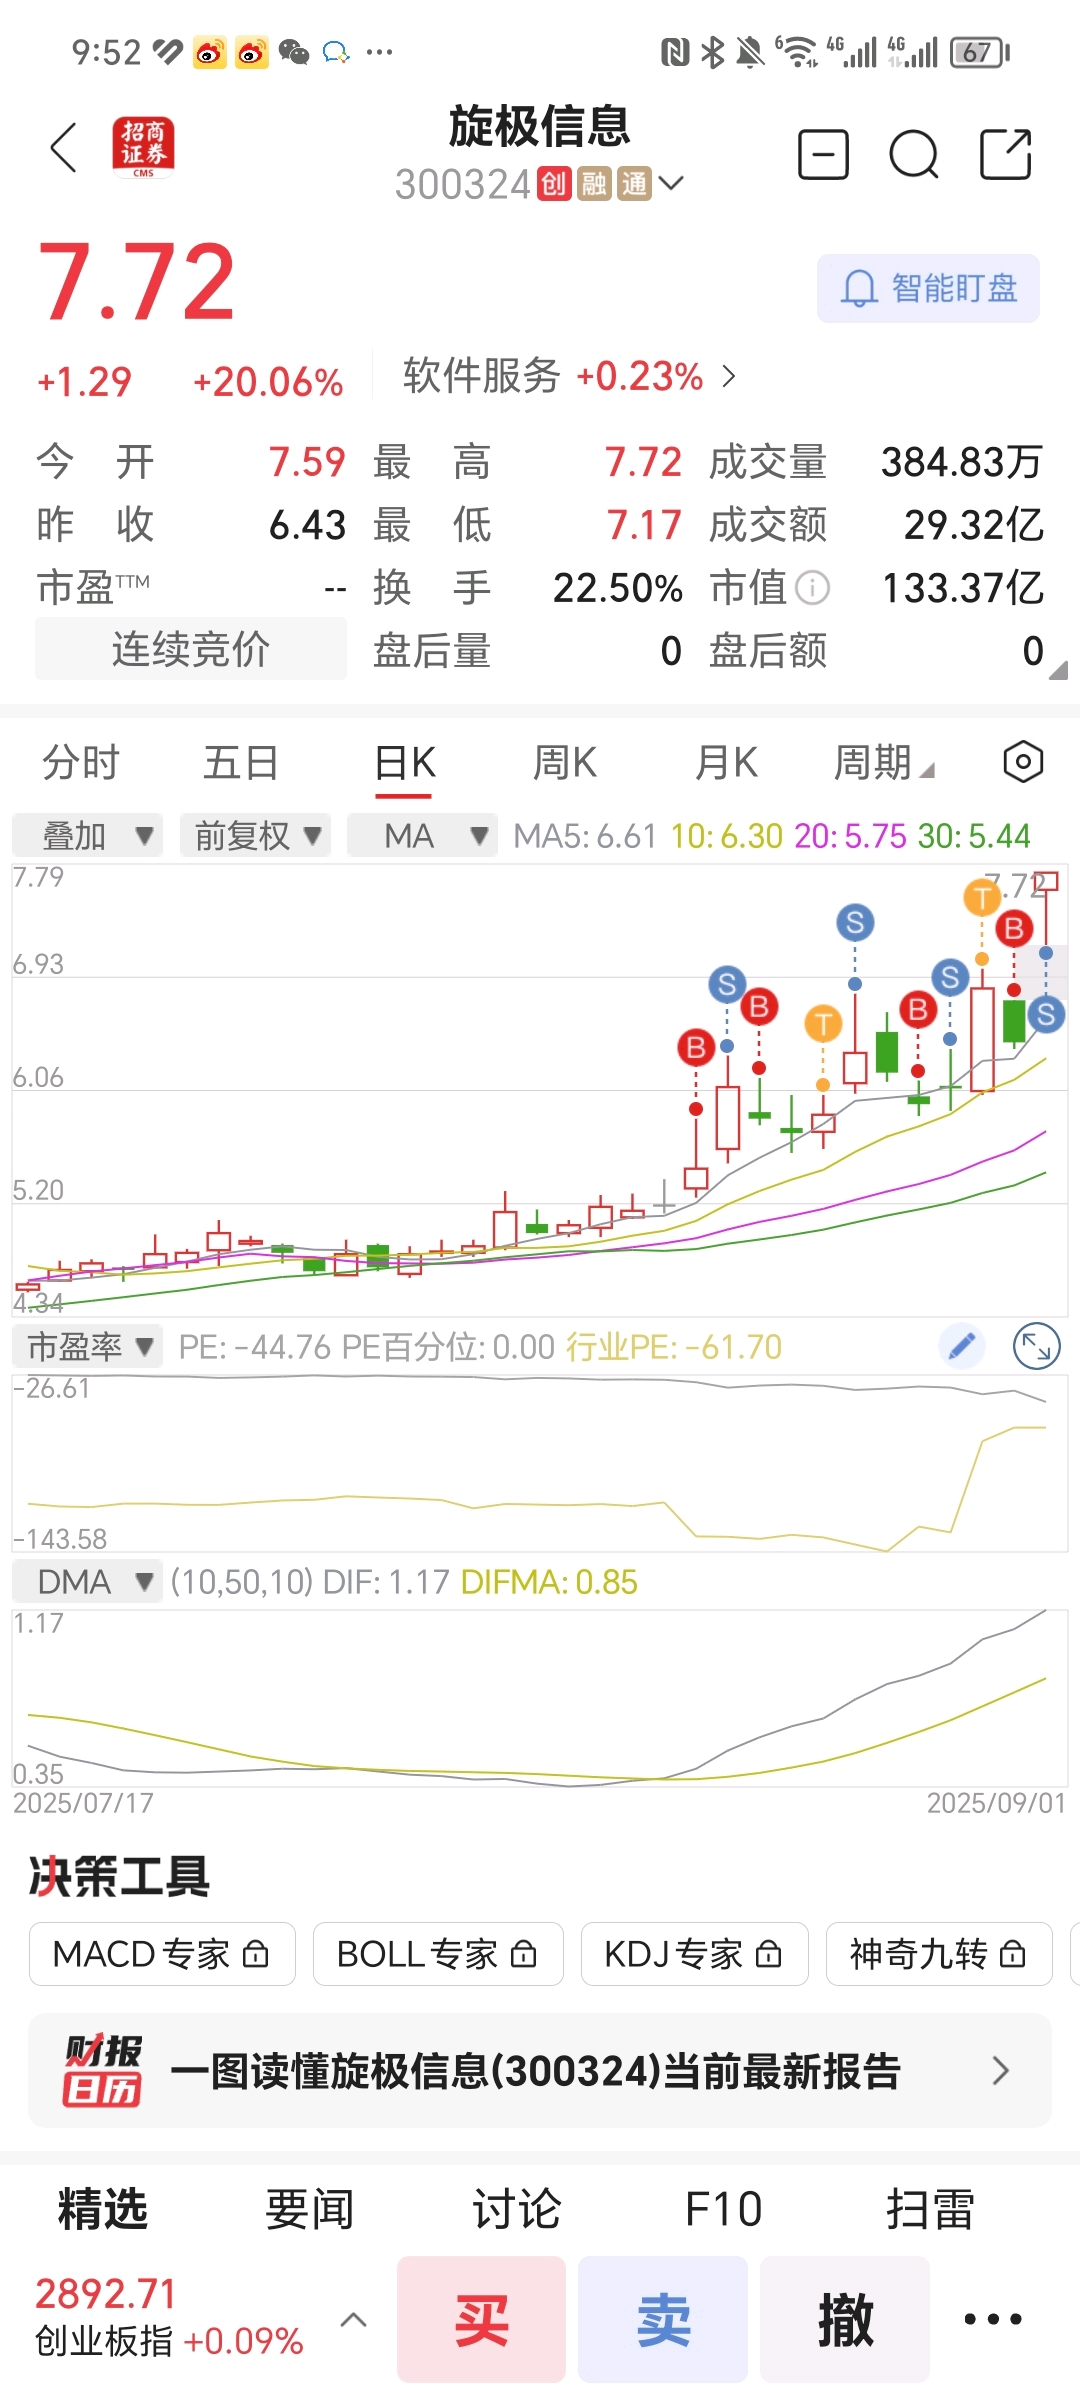
Task: Open the 要闻 news tab
Action: 309,2209
